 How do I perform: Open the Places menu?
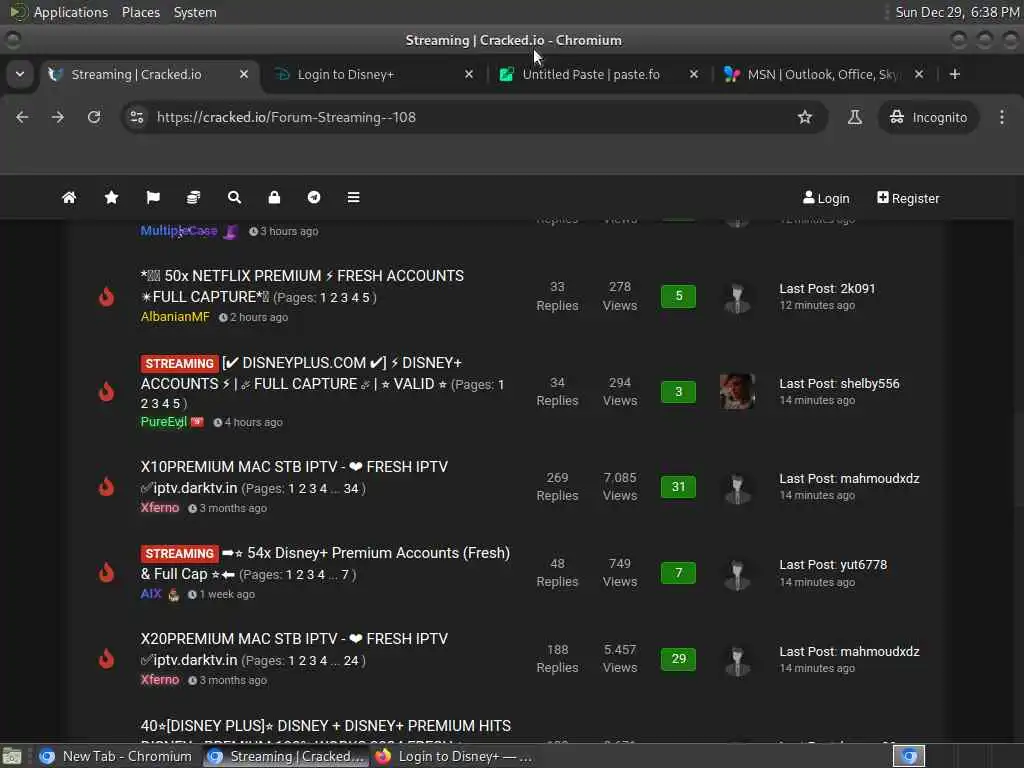click(140, 12)
